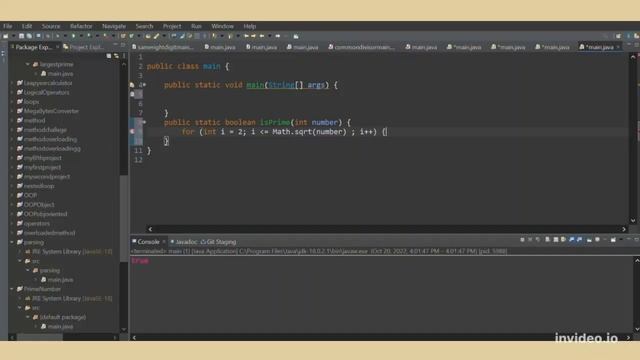Open the File menu
Viewport: 640px width, 360px height.
8,26
